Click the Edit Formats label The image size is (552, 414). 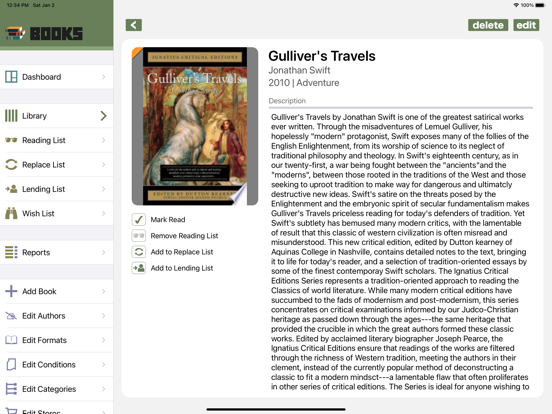(44, 340)
